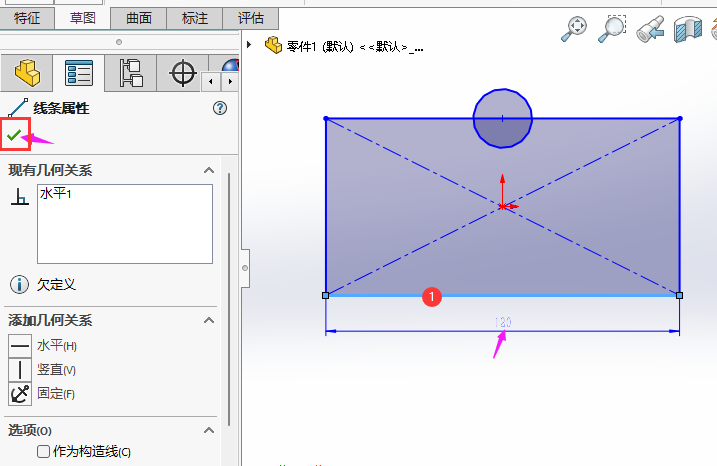Click Section View icon
The height and width of the screenshot is (466, 717).
(x=688, y=29)
